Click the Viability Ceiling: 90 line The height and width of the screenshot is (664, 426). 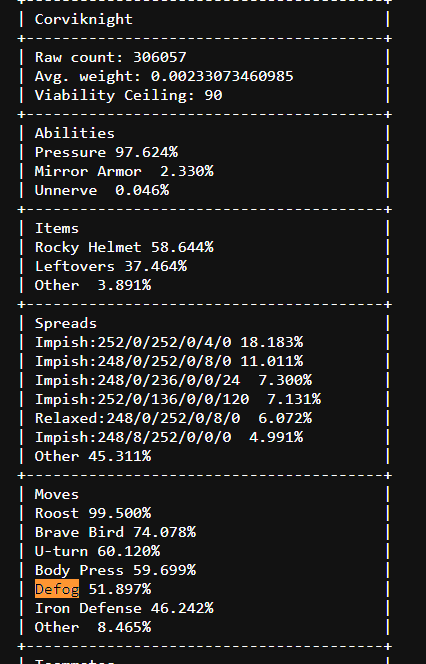[128, 95]
